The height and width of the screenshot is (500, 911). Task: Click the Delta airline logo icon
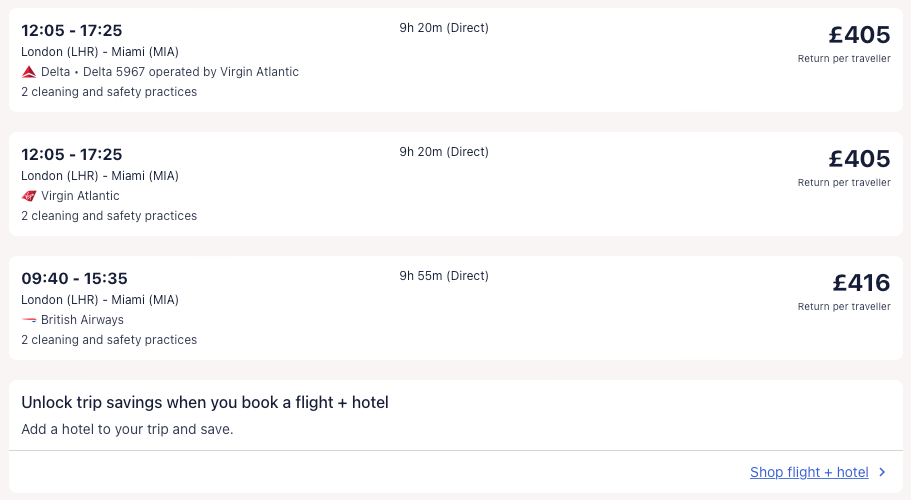coord(29,72)
